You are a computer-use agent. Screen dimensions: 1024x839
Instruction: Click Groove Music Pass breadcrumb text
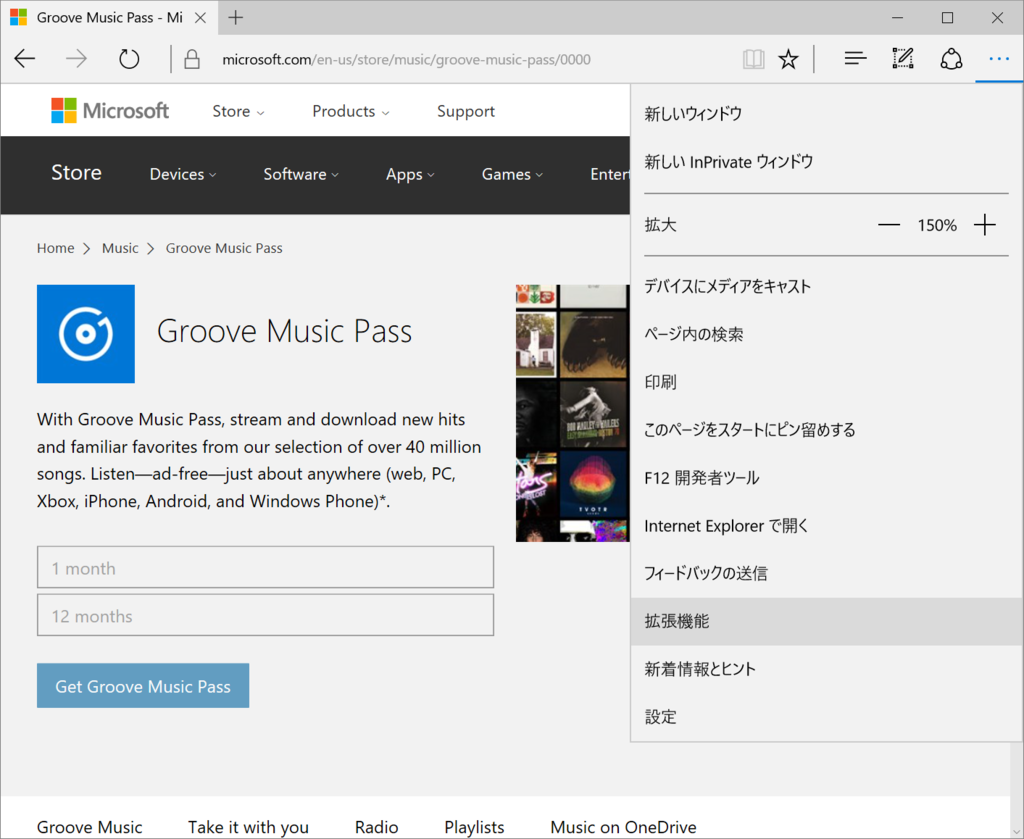click(x=224, y=248)
